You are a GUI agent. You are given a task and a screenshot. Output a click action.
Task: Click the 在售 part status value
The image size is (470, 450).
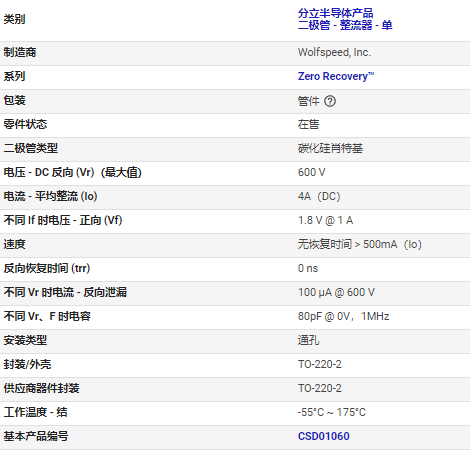pyautogui.click(x=308, y=124)
